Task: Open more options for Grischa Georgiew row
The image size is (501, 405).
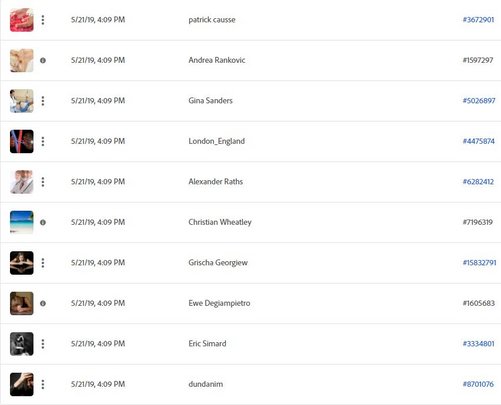Action: 43,263
